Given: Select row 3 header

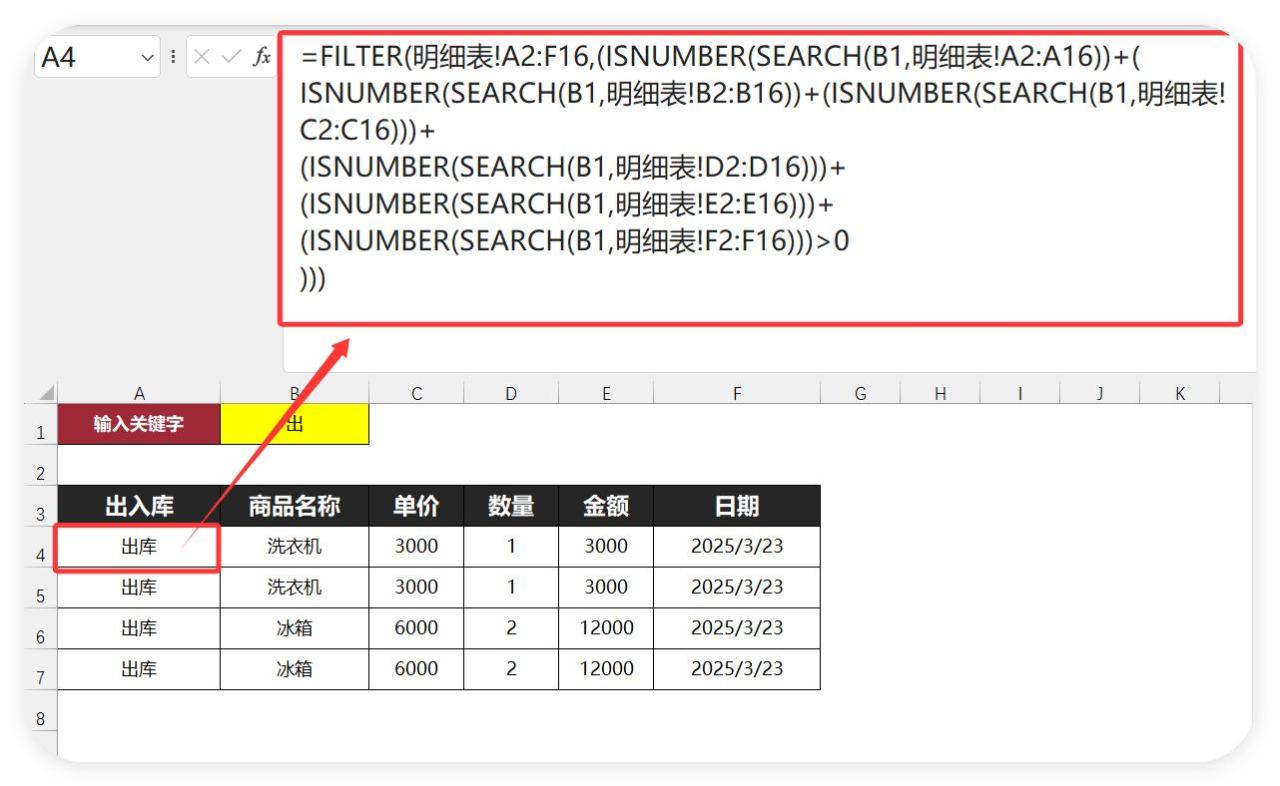Looking at the screenshot, I should point(42,506).
